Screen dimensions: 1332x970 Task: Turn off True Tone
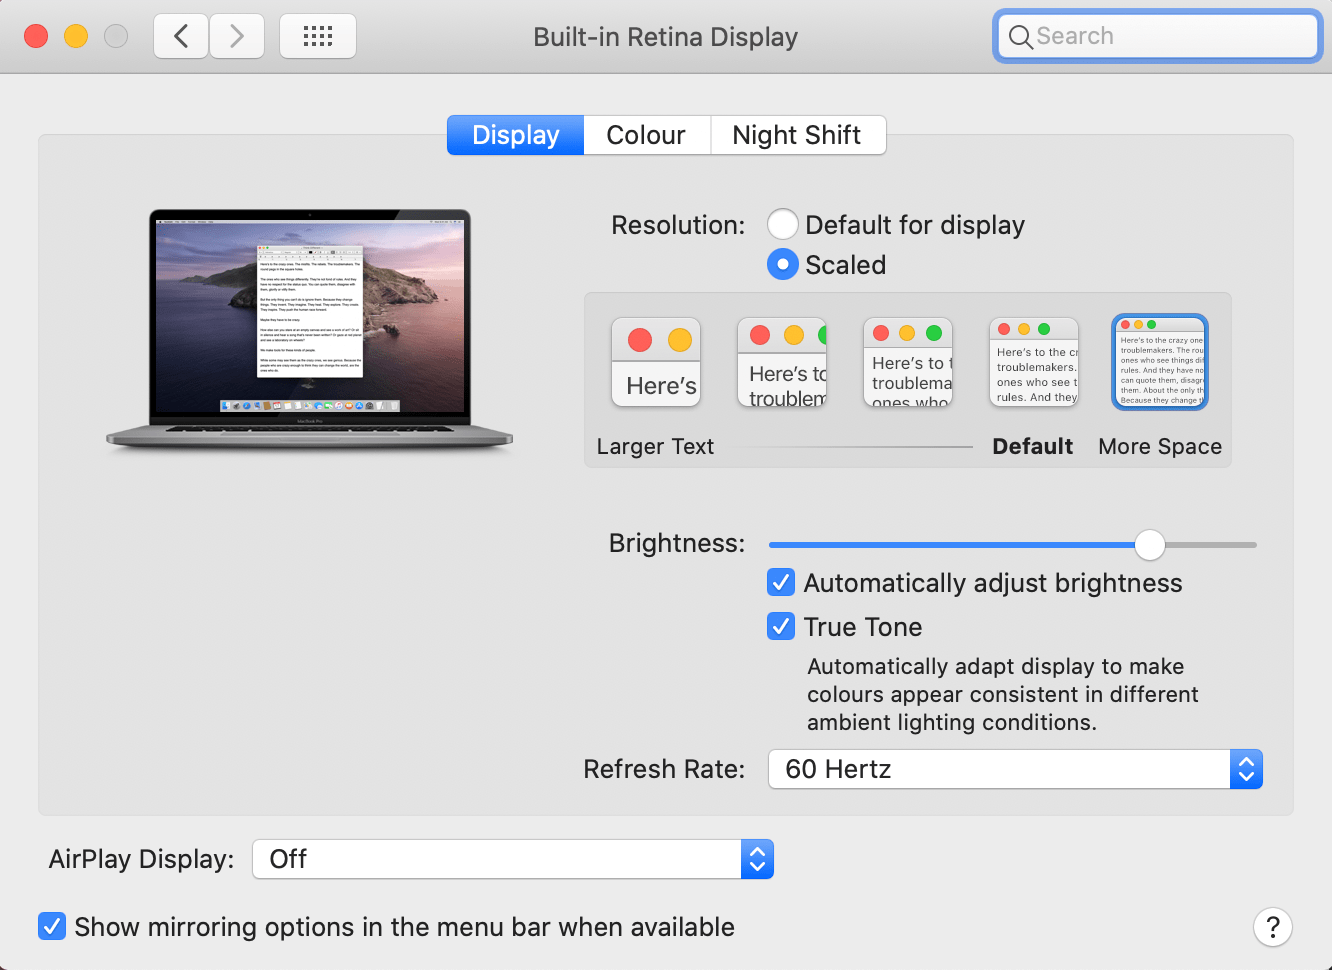(781, 626)
